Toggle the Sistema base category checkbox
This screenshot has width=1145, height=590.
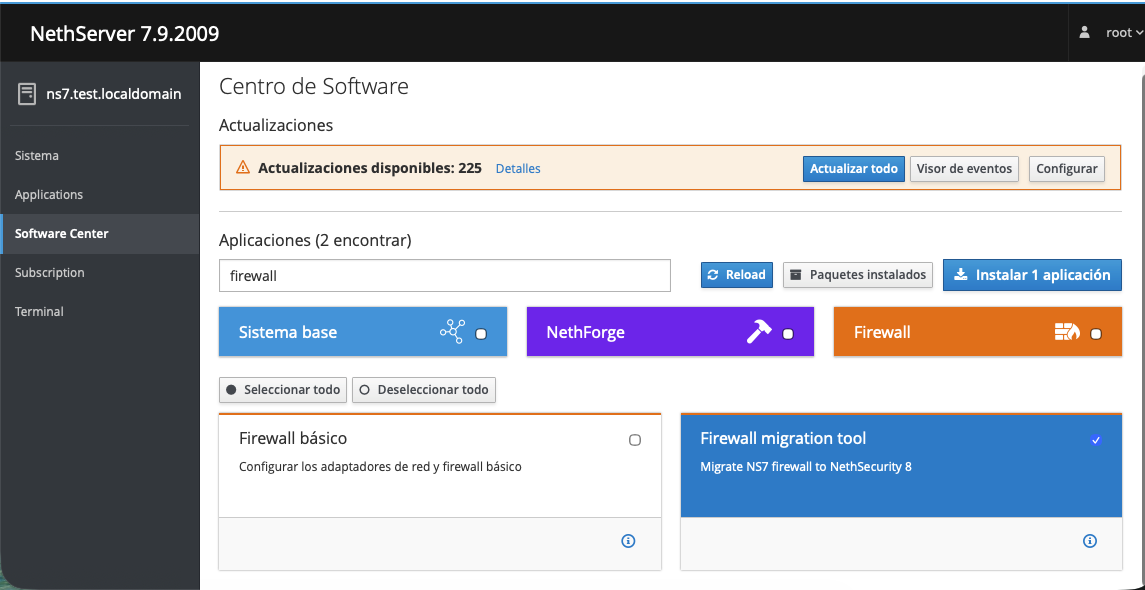[x=481, y=334]
